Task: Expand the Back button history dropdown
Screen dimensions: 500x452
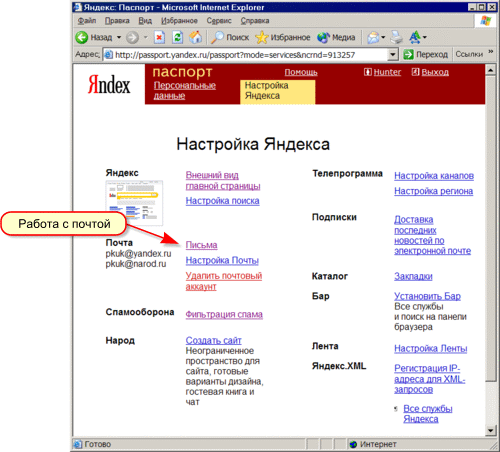Action: (119, 37)
